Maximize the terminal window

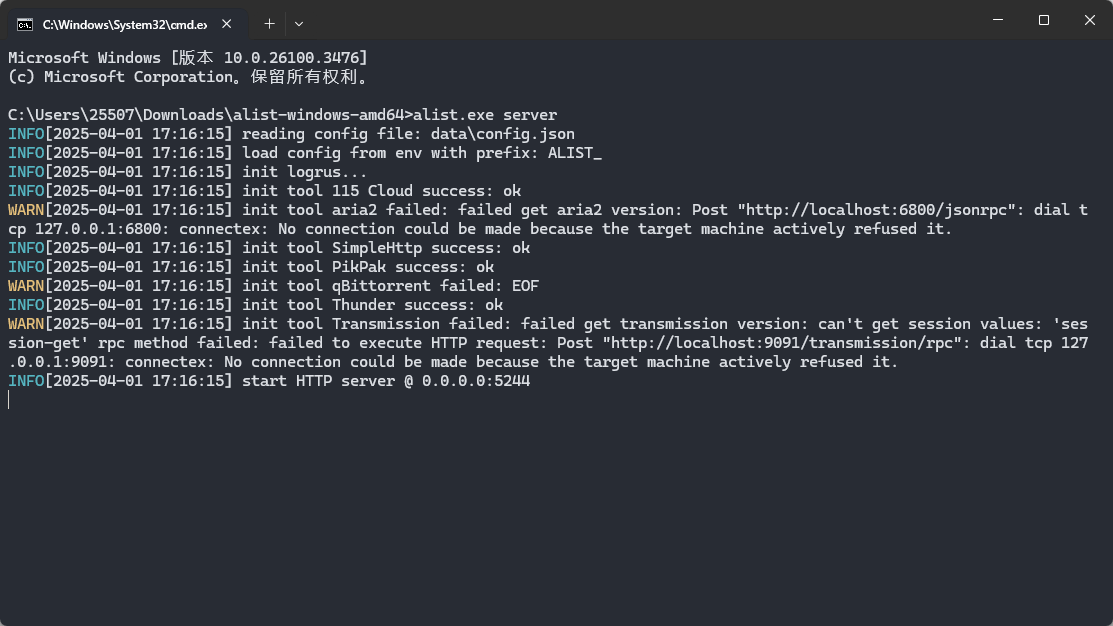(1043, 20)
